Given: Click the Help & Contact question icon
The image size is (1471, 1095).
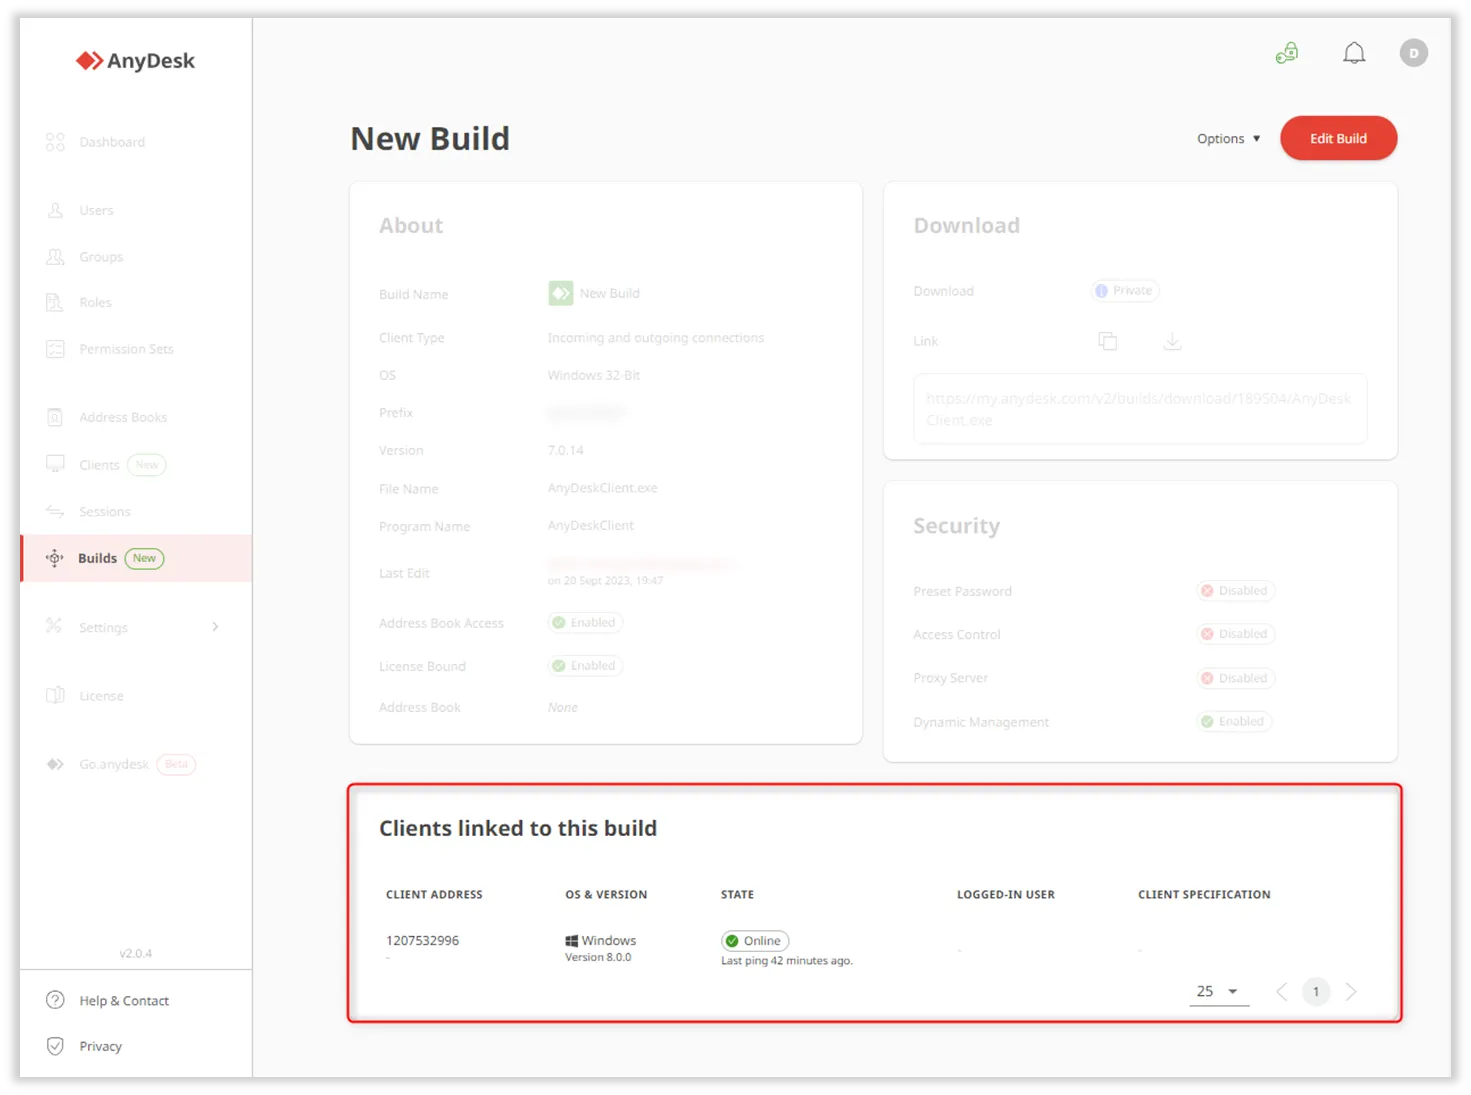Looking at the screenshot, I should point(56,1000).
